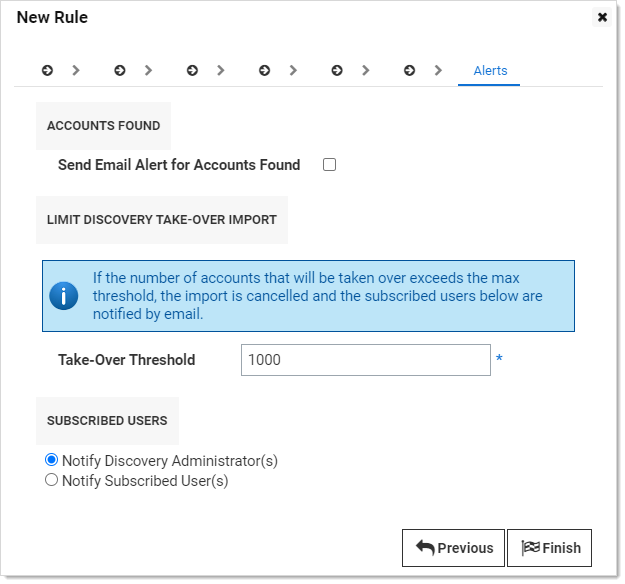625x584 pixels.
Task: Click the Finish button
Action: [549, 548]
